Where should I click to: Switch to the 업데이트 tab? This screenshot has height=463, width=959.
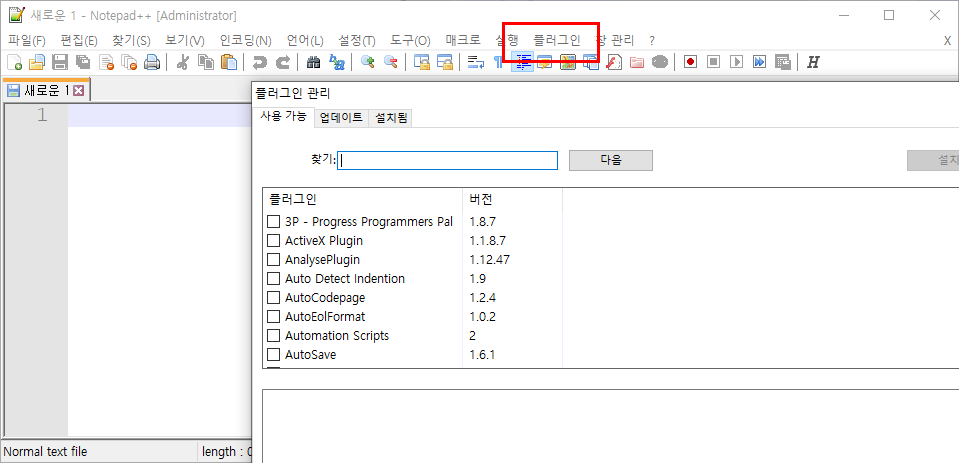tap(341, 118)
